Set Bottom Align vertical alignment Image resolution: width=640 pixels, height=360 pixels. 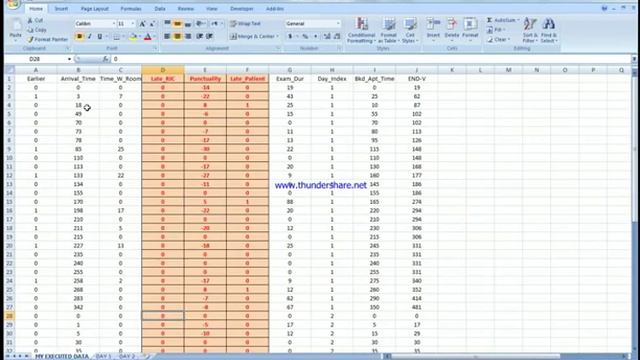pyautogui.click(x=187, y=24)
